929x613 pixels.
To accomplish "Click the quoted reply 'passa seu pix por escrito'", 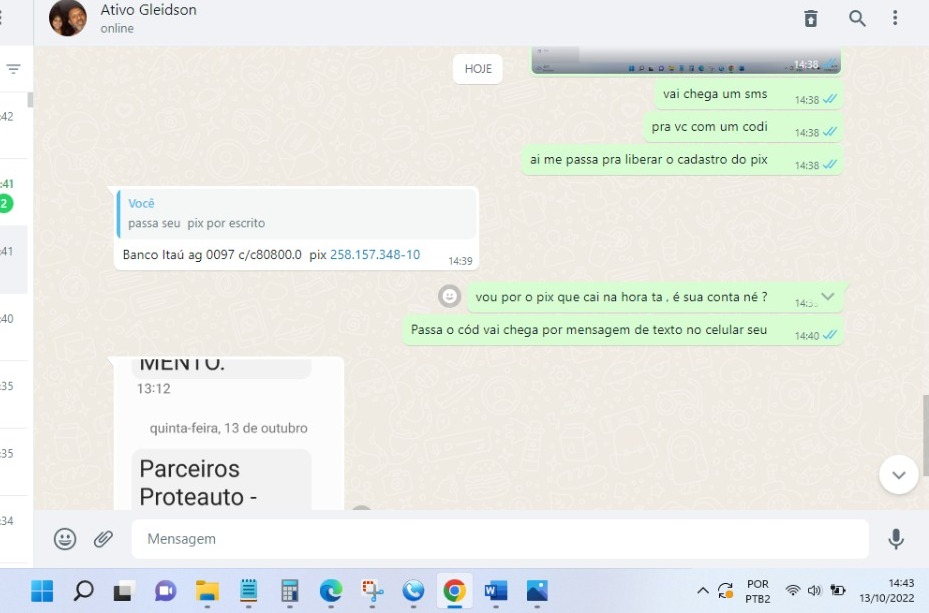I will 296,213.
